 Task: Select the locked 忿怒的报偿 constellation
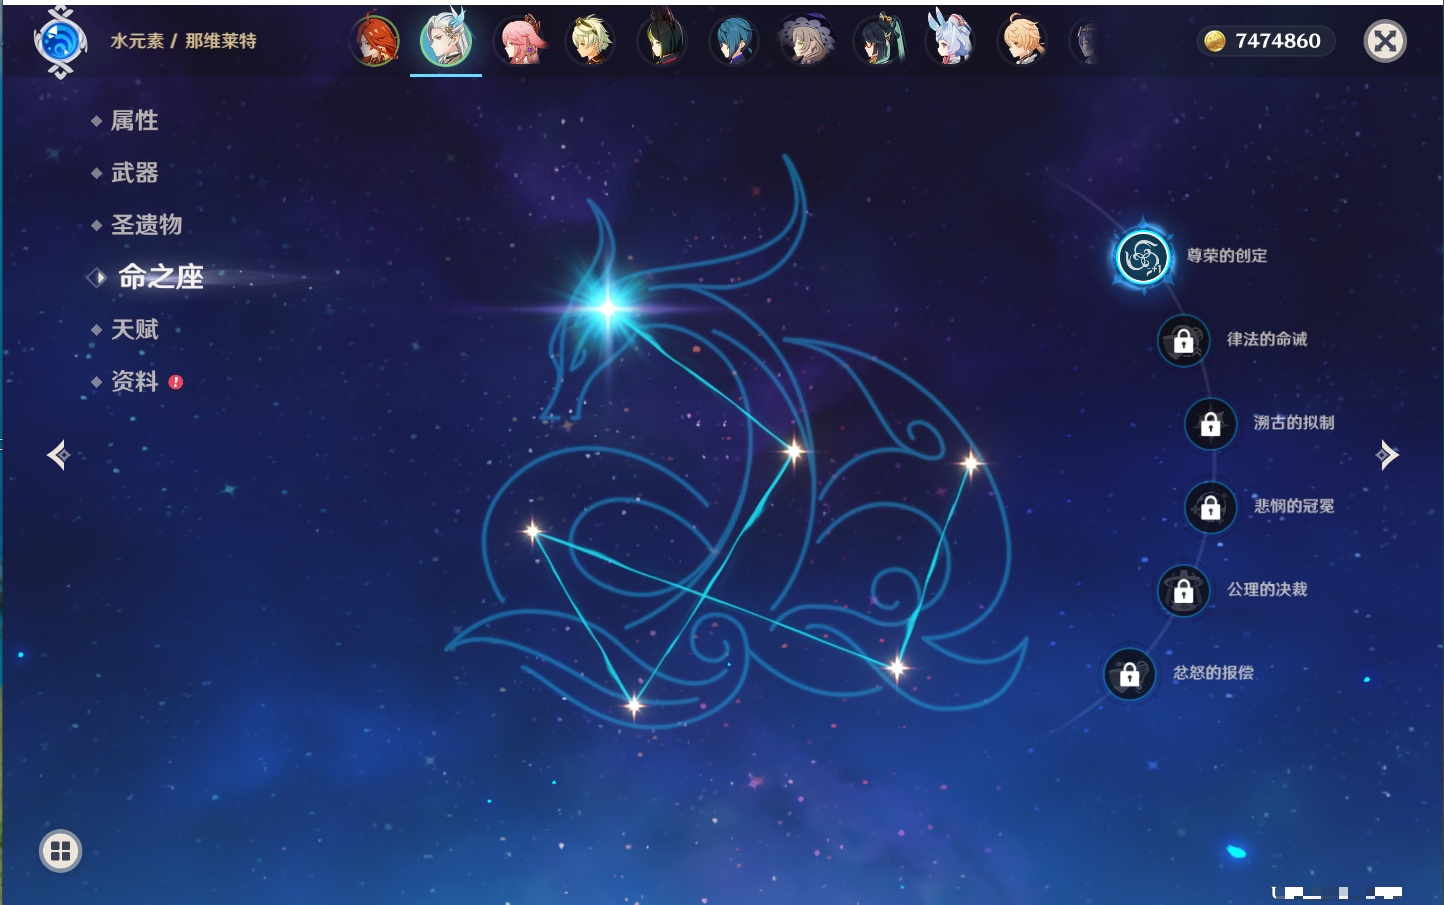point(1129,675)
